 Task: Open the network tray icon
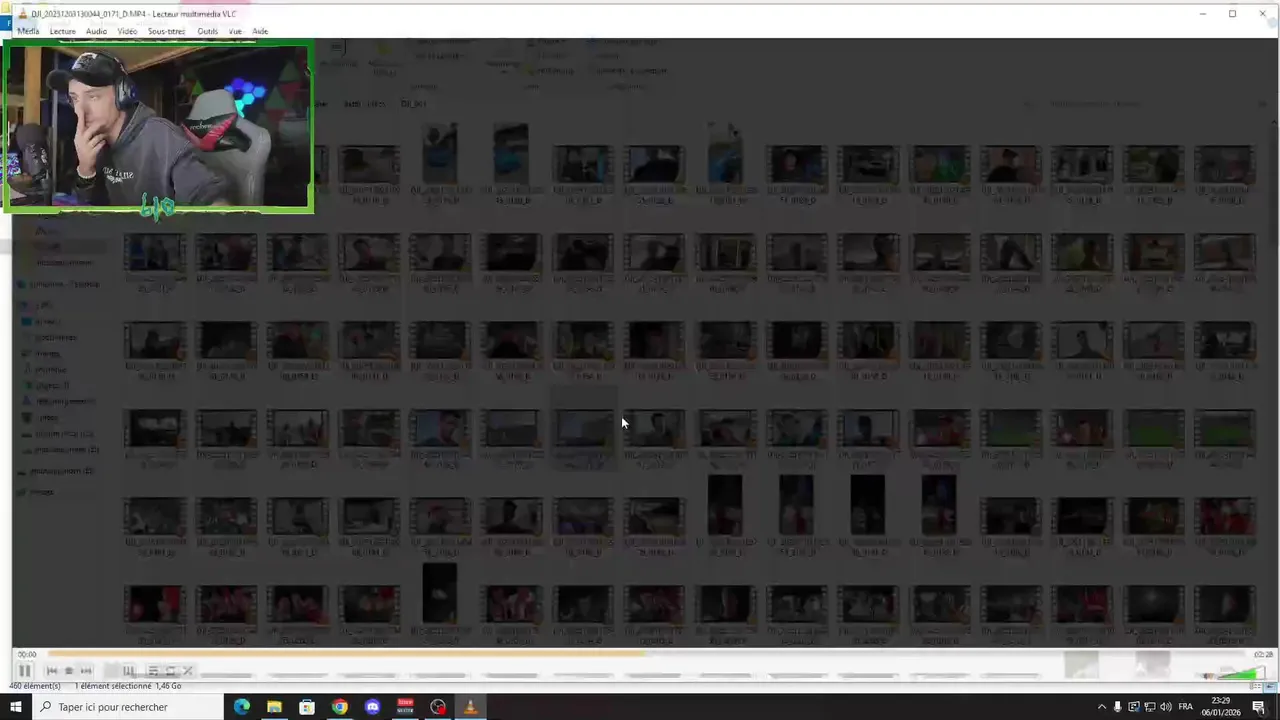(x=1150, y=707)
